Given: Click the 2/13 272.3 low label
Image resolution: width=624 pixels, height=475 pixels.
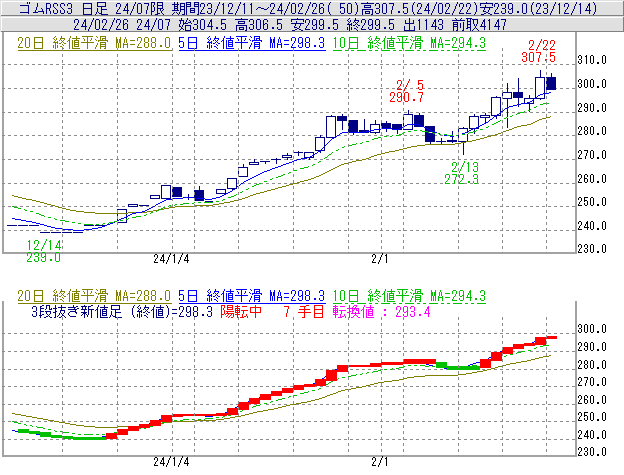Looking at the screenshot, I should coord(462,173).
